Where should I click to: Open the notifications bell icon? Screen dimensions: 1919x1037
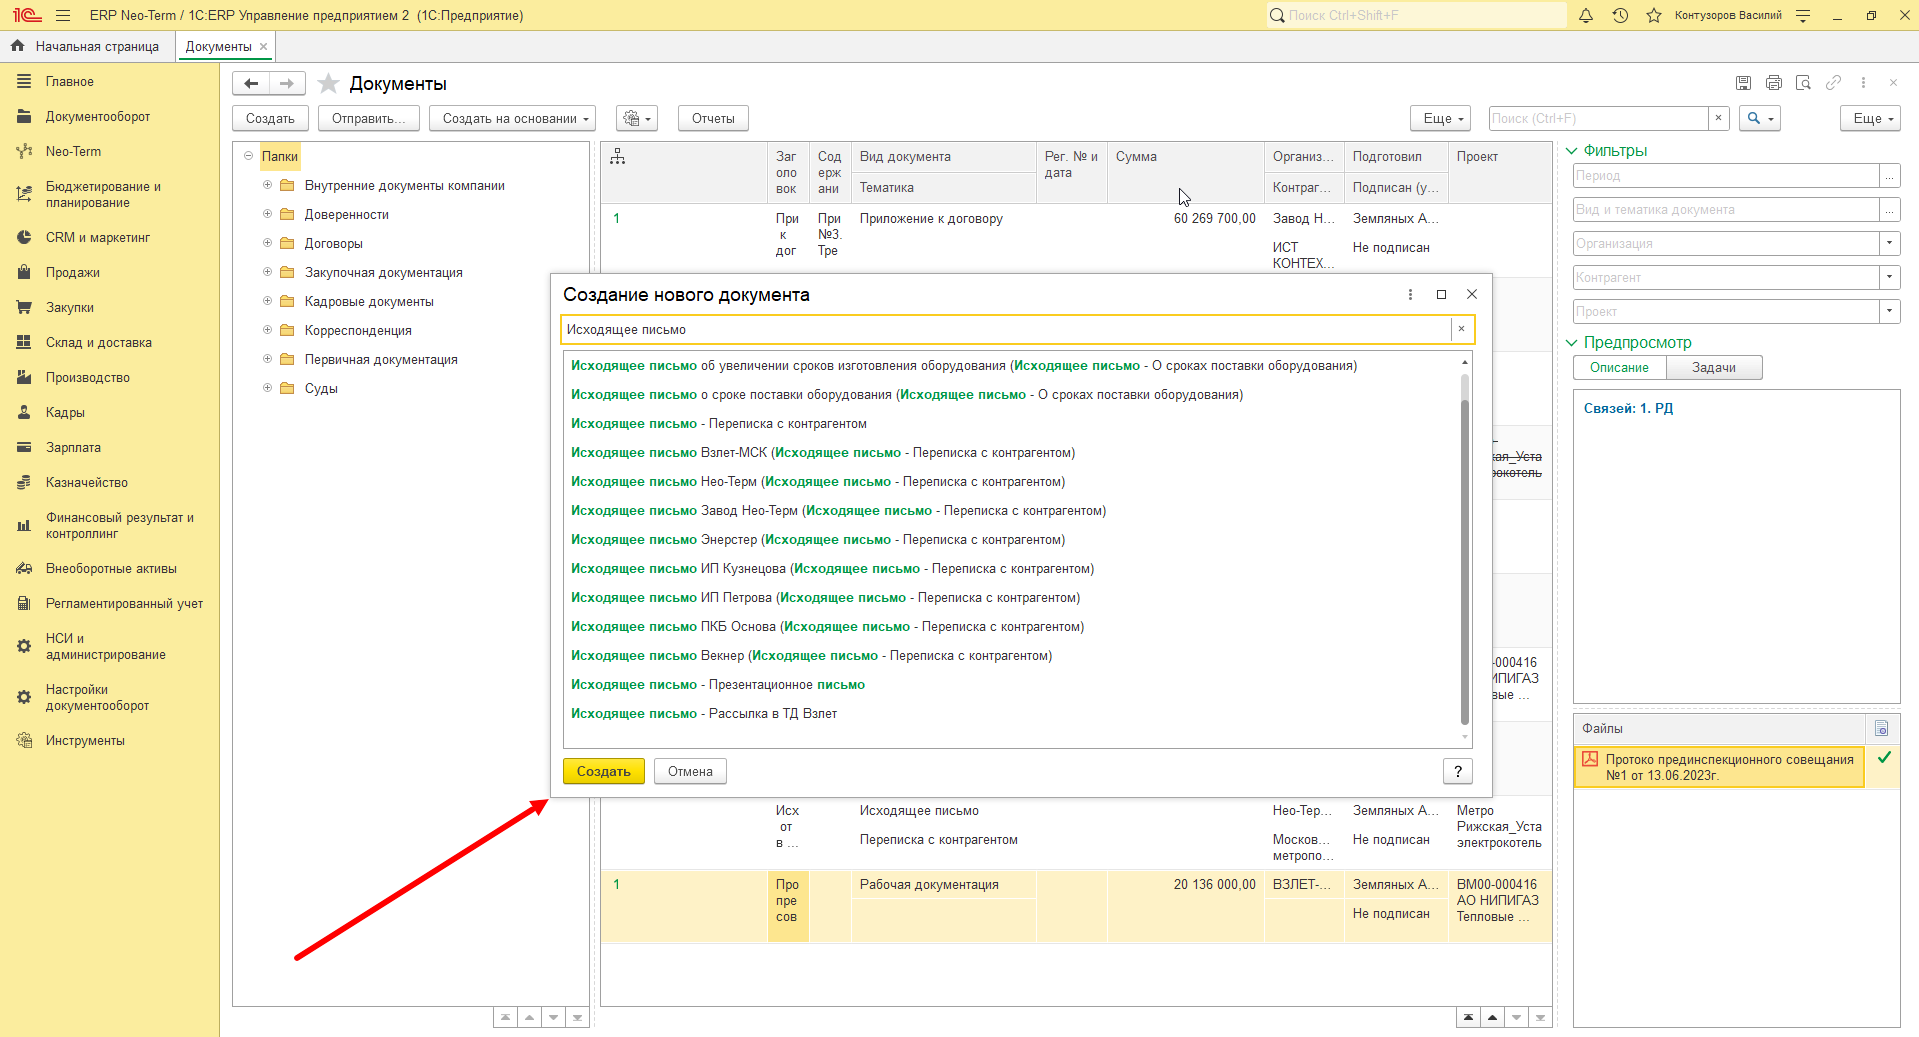pos(1585,15)
